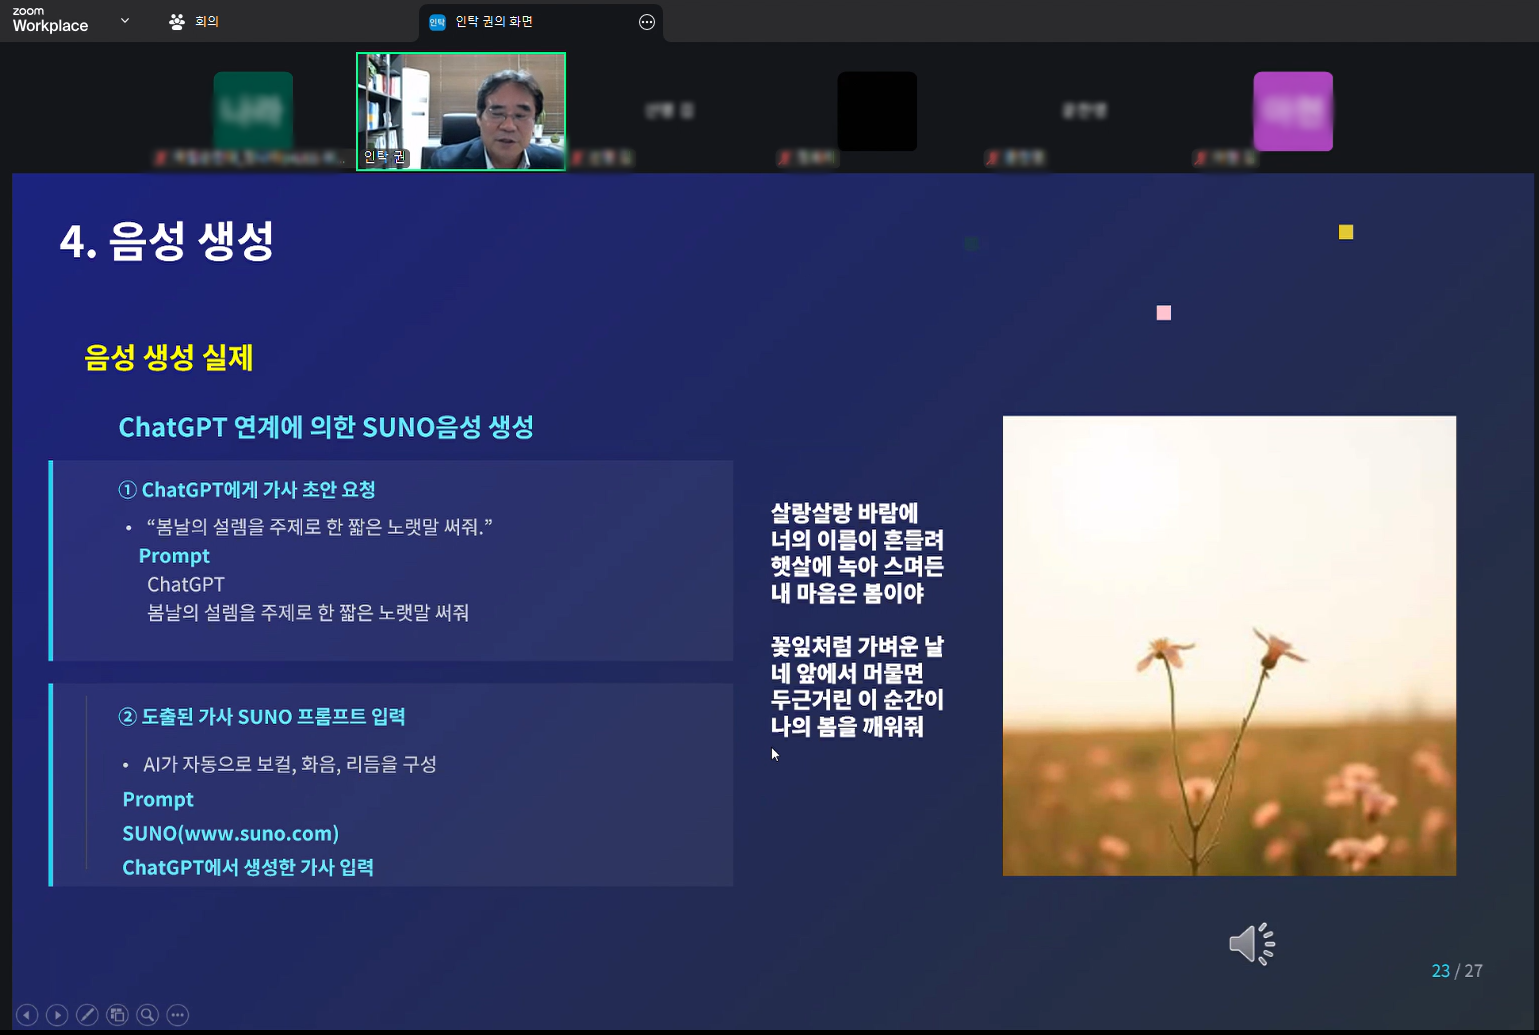The width and height of the screenshot is (1539, 1035).
Task: Expand the Zoom Workplace dropdown chevron
Action: pos(125,21)
